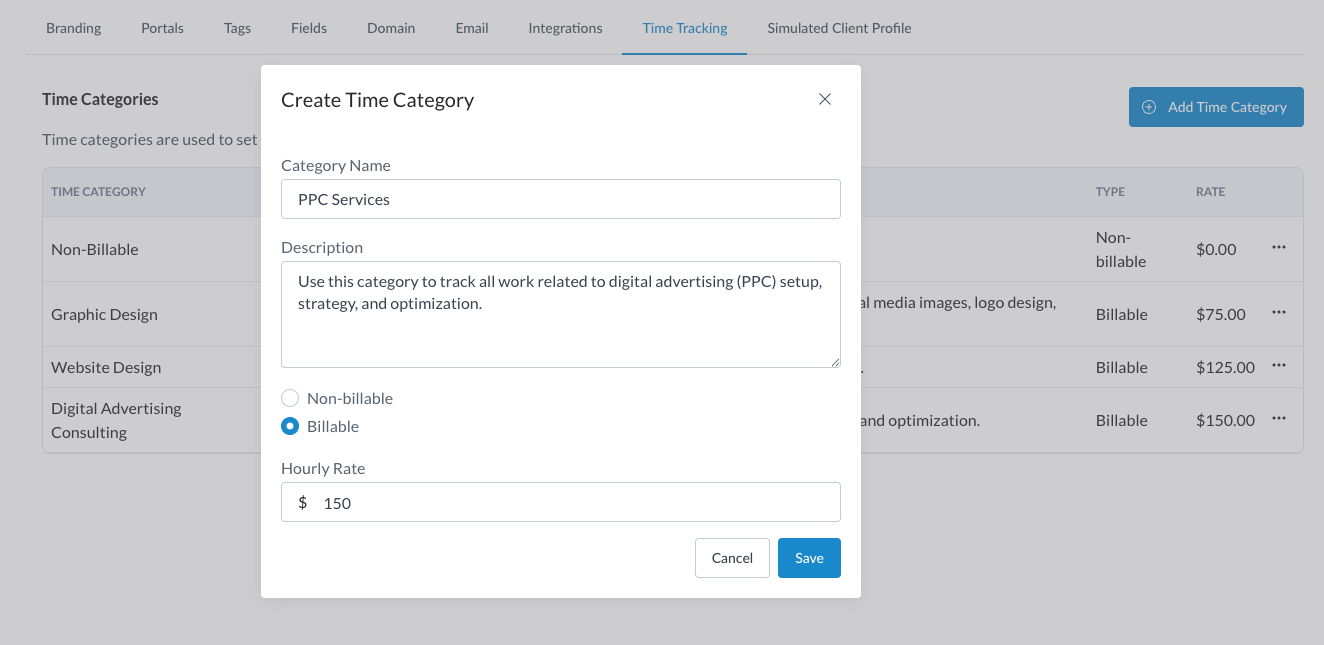Focus the Hourly Rate input field
Viewport: 1324px width, 645px height.
pyautogui.click(x=575, y=503)
